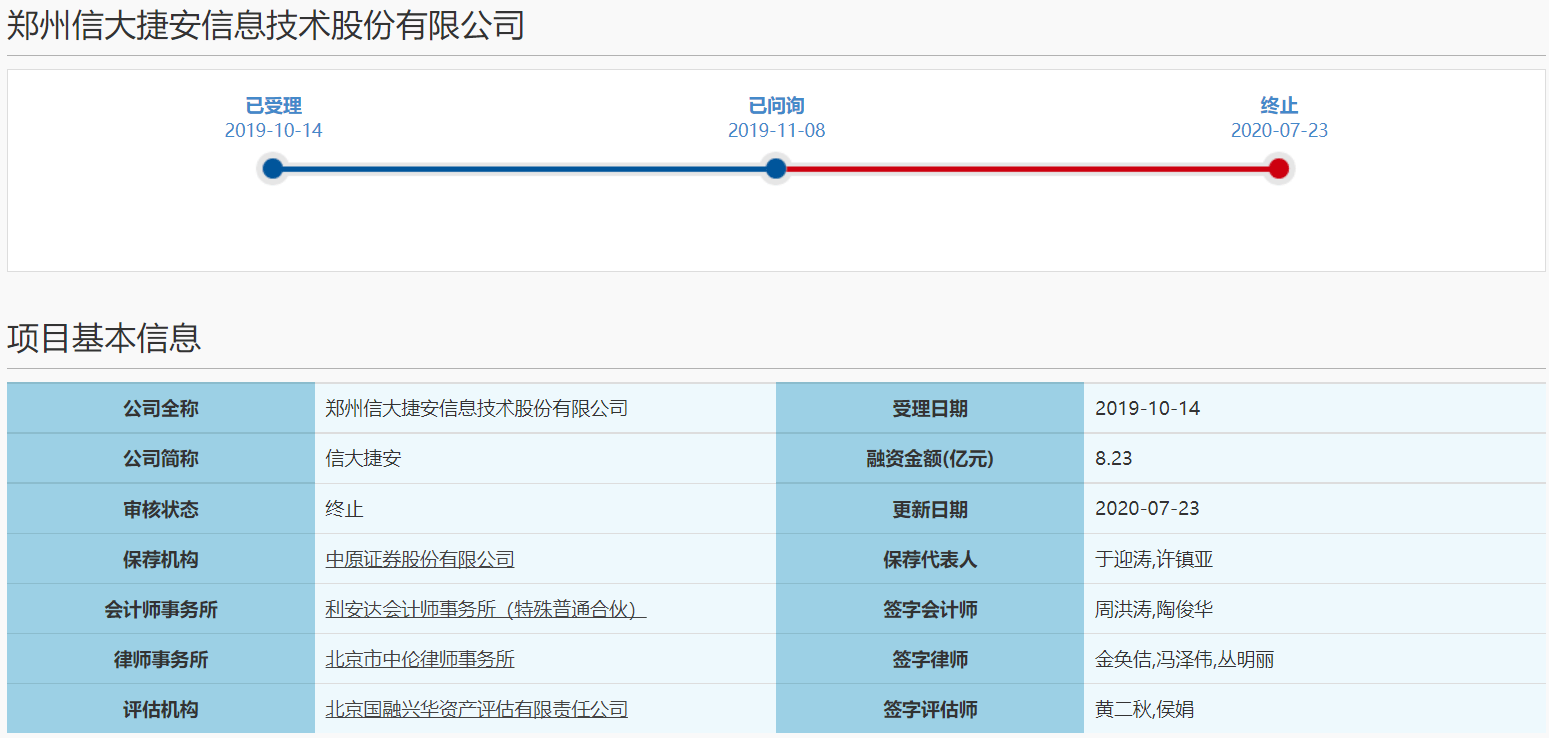Click the date 2019-11-08 under 已问询
The height and width of the screenshot is (738, 1549).
pyautogui.click(x=776, y=130)
